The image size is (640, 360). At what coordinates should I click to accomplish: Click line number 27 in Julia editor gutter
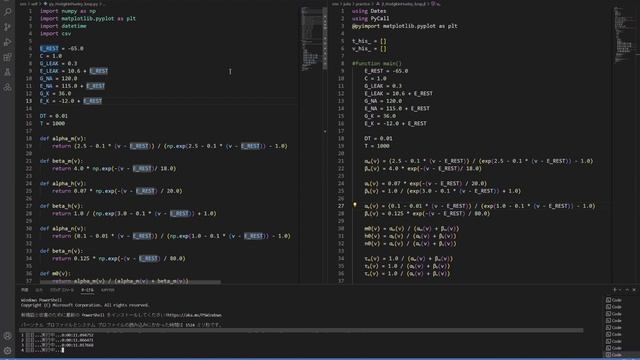point(341,206)
